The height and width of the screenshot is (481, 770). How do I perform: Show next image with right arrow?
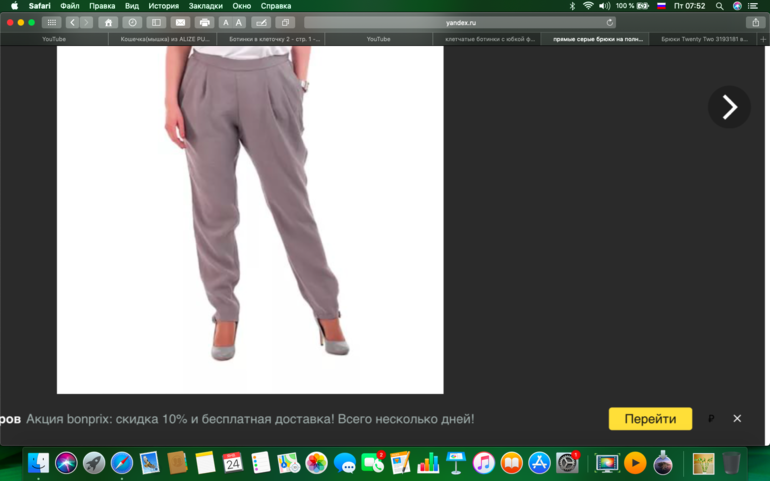click(x=729, y=107)
